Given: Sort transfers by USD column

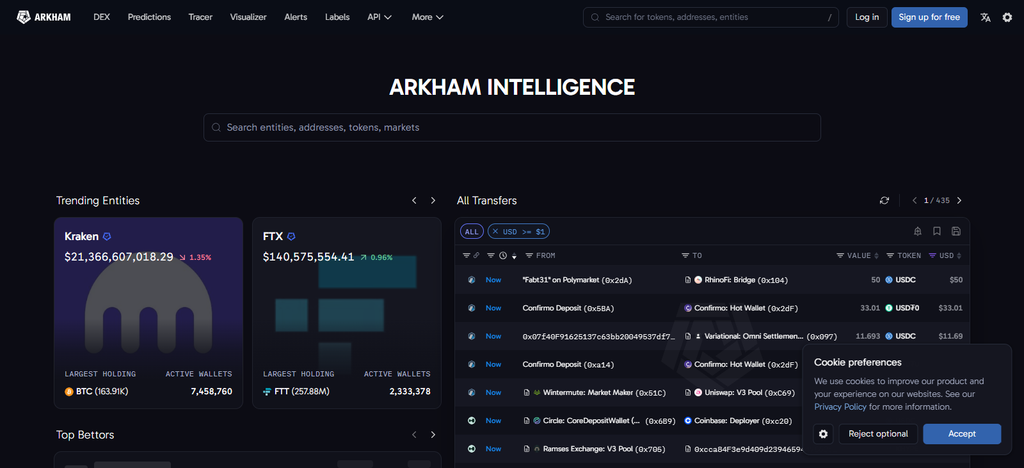Looking at the screenshot, I should click(959, 255).
